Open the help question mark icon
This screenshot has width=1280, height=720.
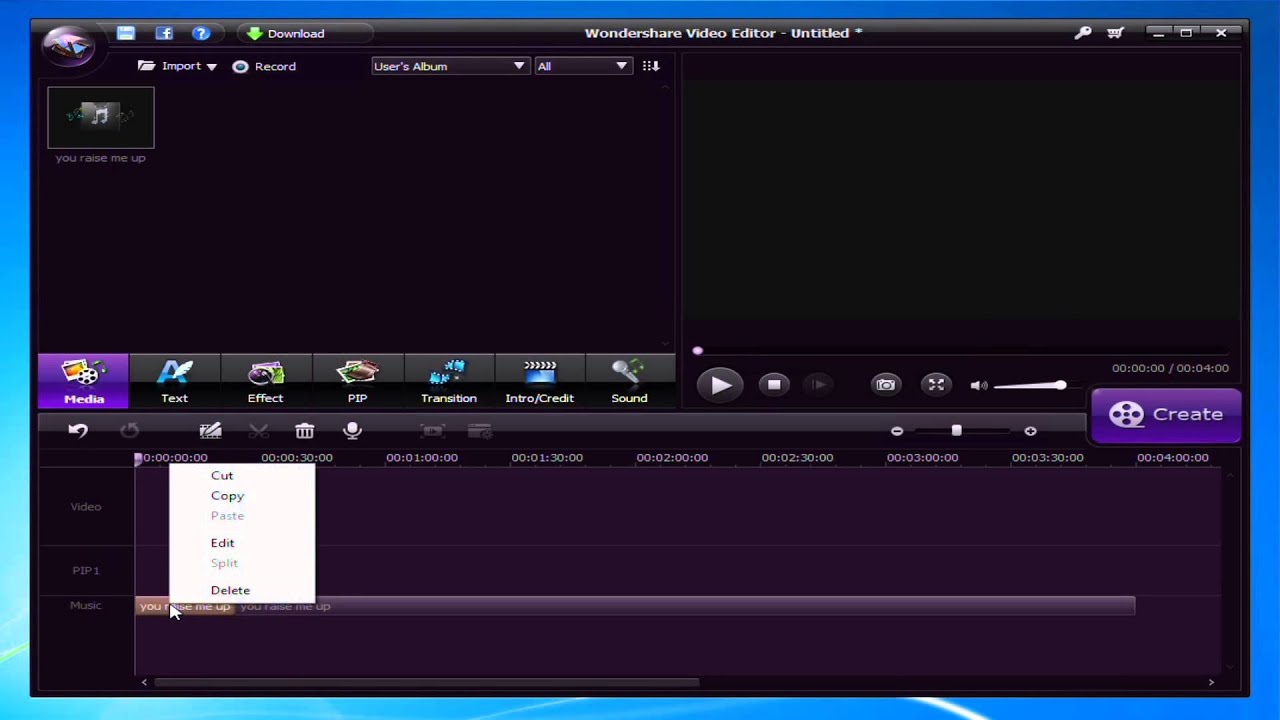201,33
